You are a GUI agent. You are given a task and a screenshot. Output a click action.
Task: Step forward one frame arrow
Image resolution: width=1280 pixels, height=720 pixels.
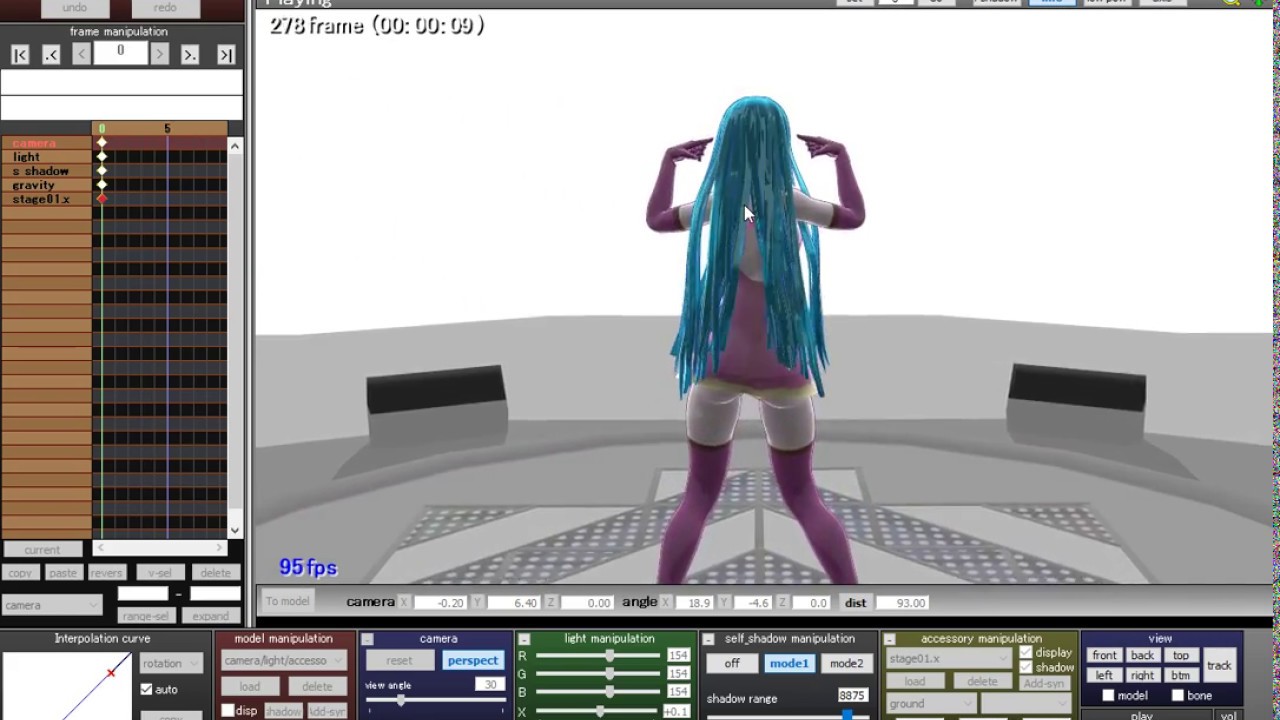point(159,55)
